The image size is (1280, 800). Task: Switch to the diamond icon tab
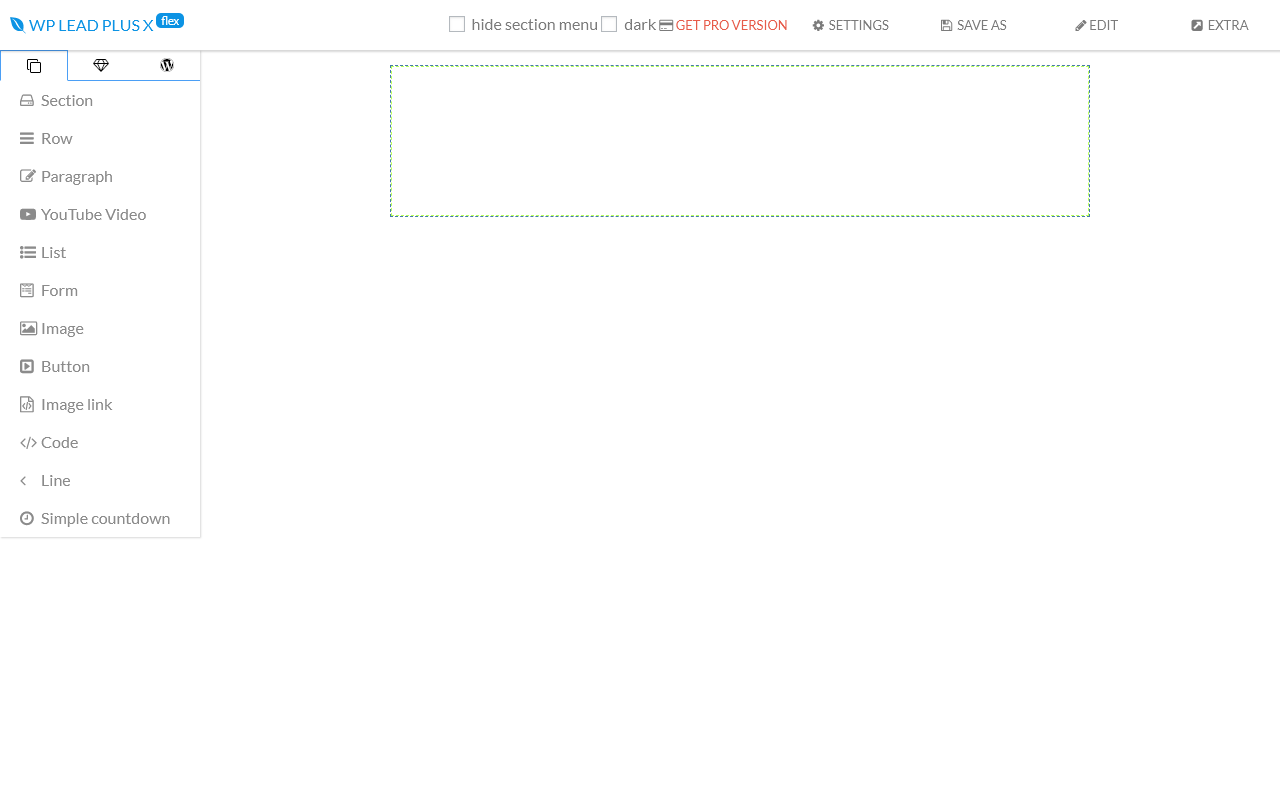point(101,66)
